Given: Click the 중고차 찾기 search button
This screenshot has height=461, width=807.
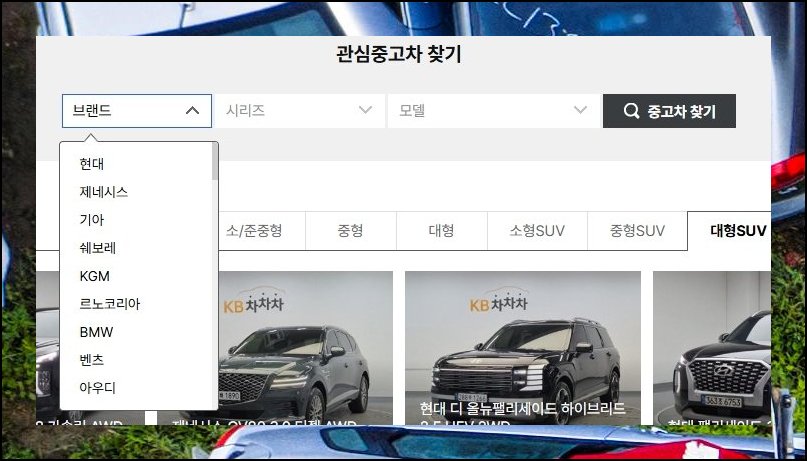Looking at the screenshot, I should pos(669,111).
